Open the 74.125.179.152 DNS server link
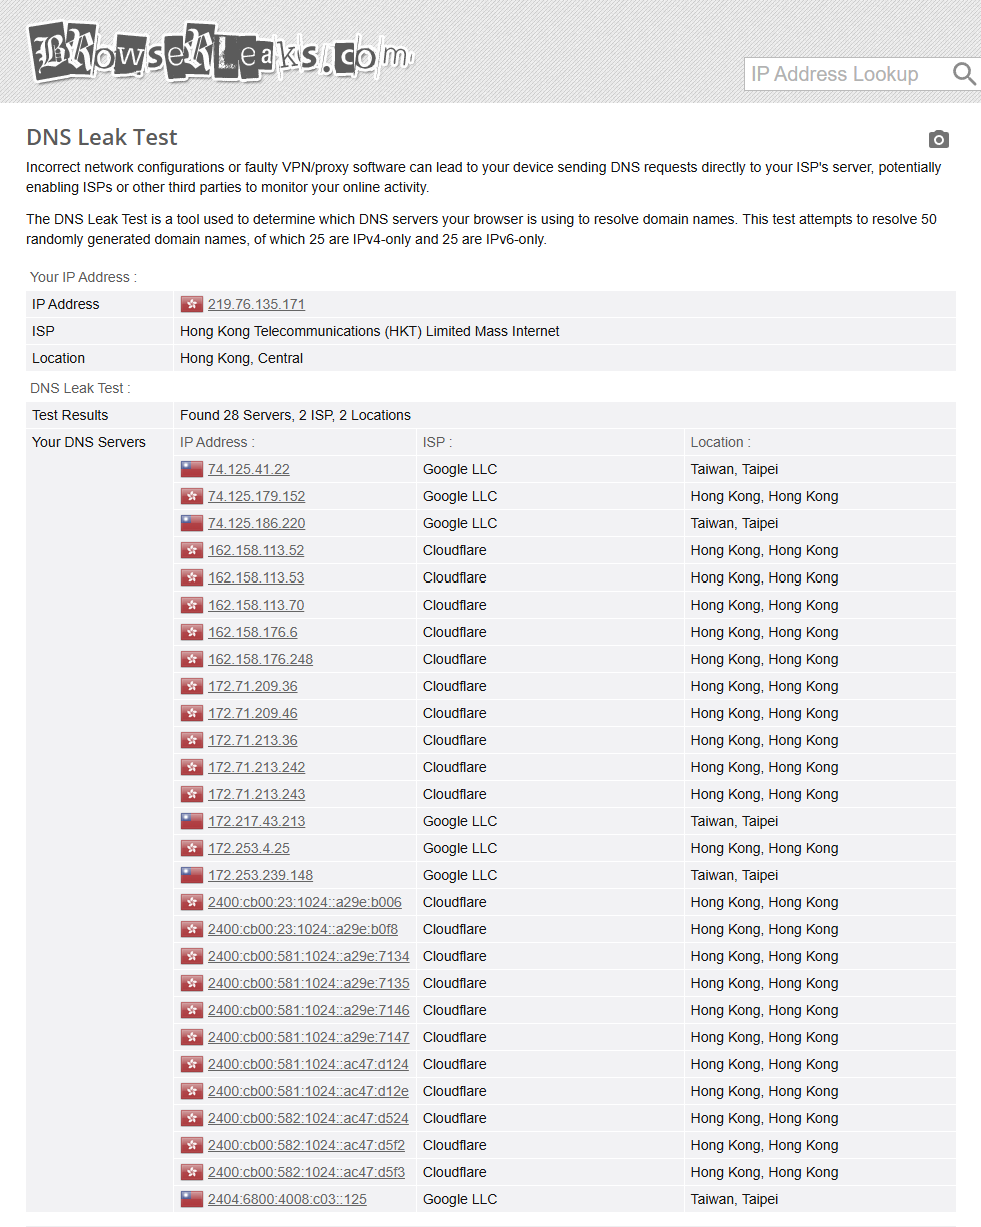The width and height of the screenshot is (981, 1227). click(256, 496)
